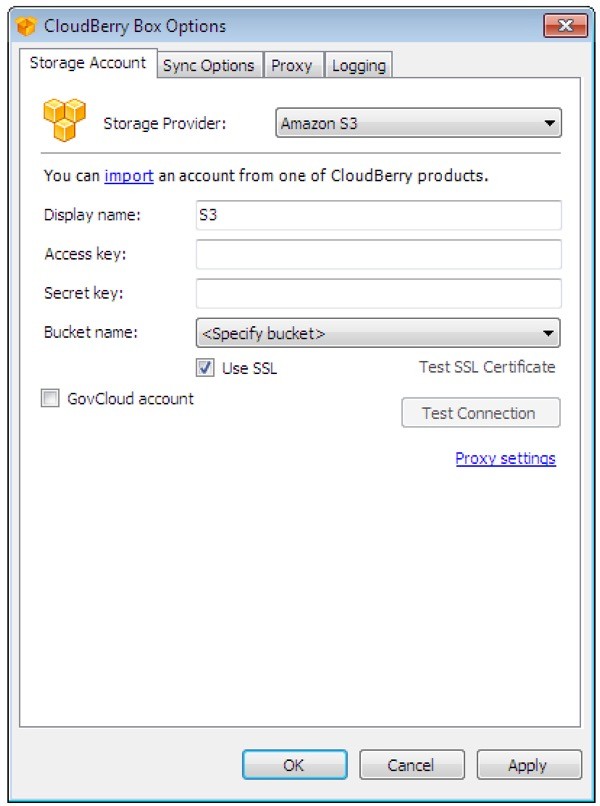Open the Proxy tab

(x=293, y=66)
